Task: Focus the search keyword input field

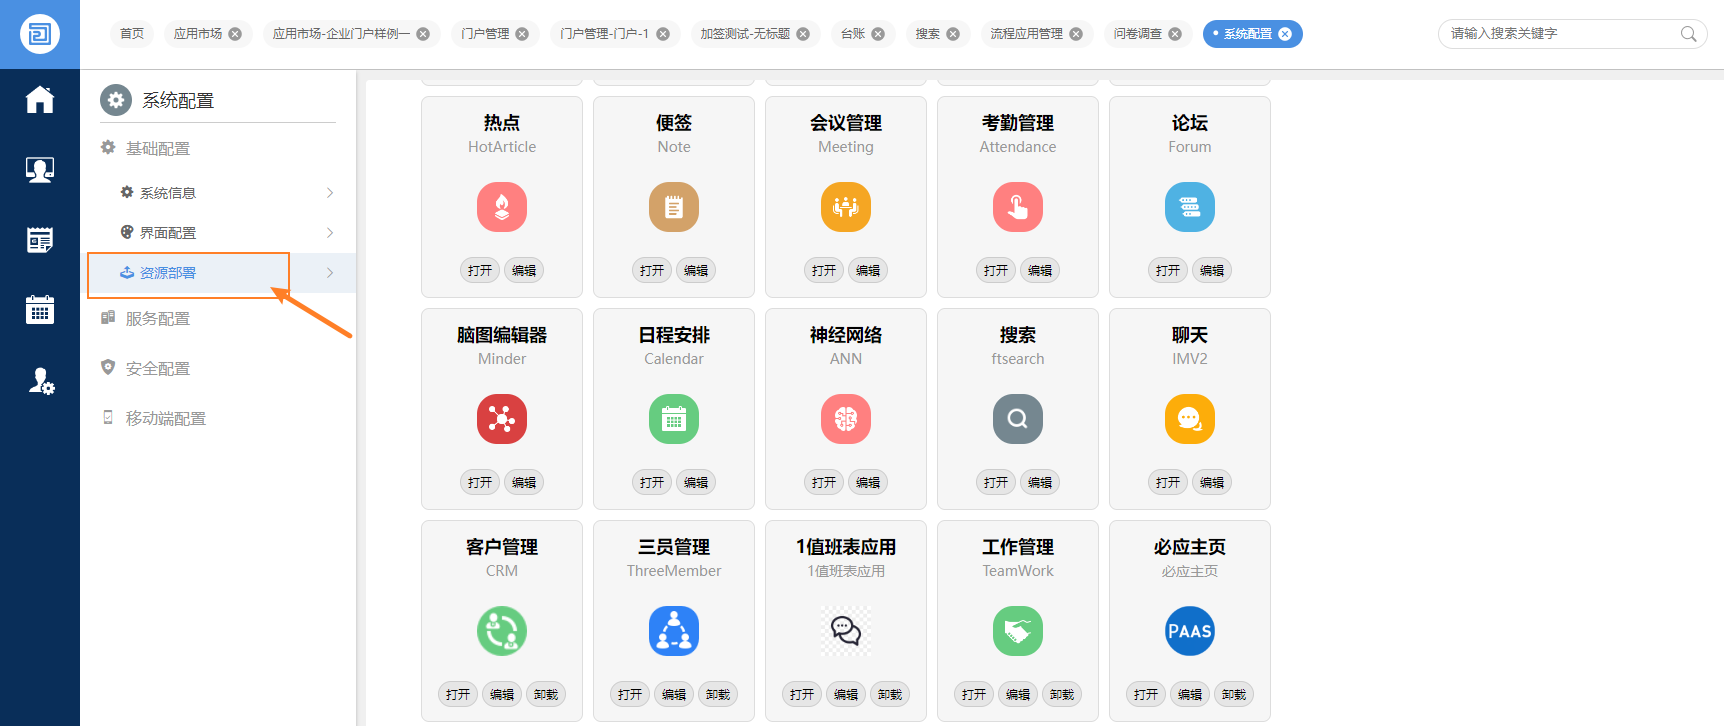Action: [x=1560, y=34]
